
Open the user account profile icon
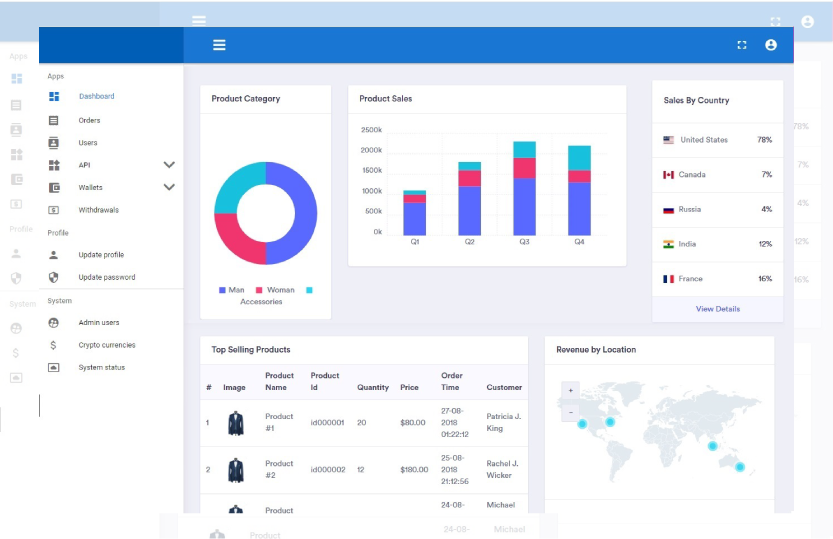point(771,45)
